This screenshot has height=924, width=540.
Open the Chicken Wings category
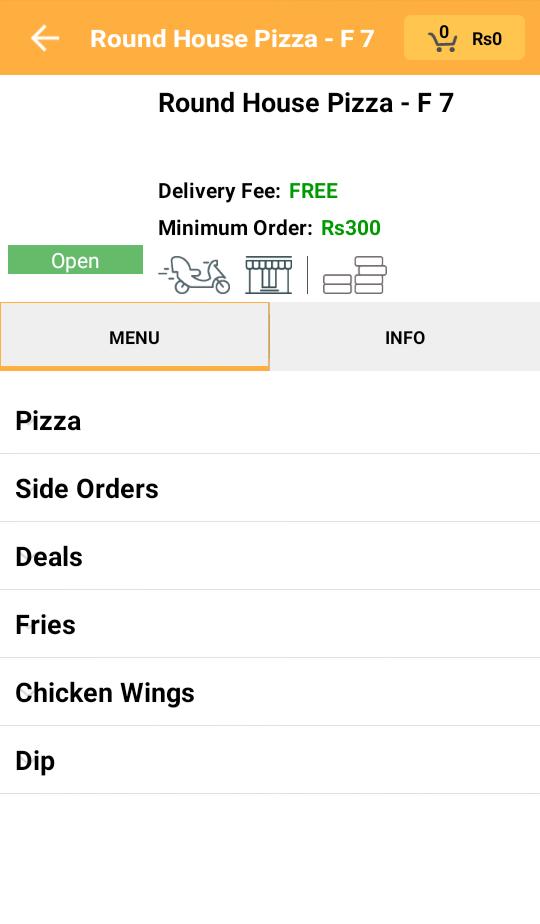(x=270, y=692)
